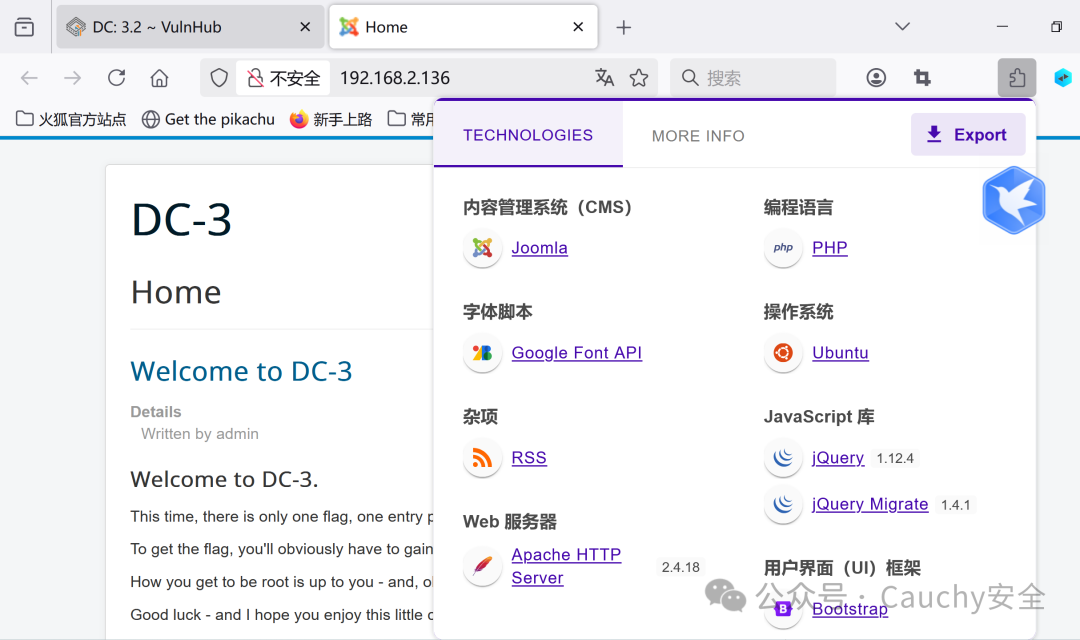The image size is (1080, 640).
Task: Reload the current page
Action: coord(116,78)
